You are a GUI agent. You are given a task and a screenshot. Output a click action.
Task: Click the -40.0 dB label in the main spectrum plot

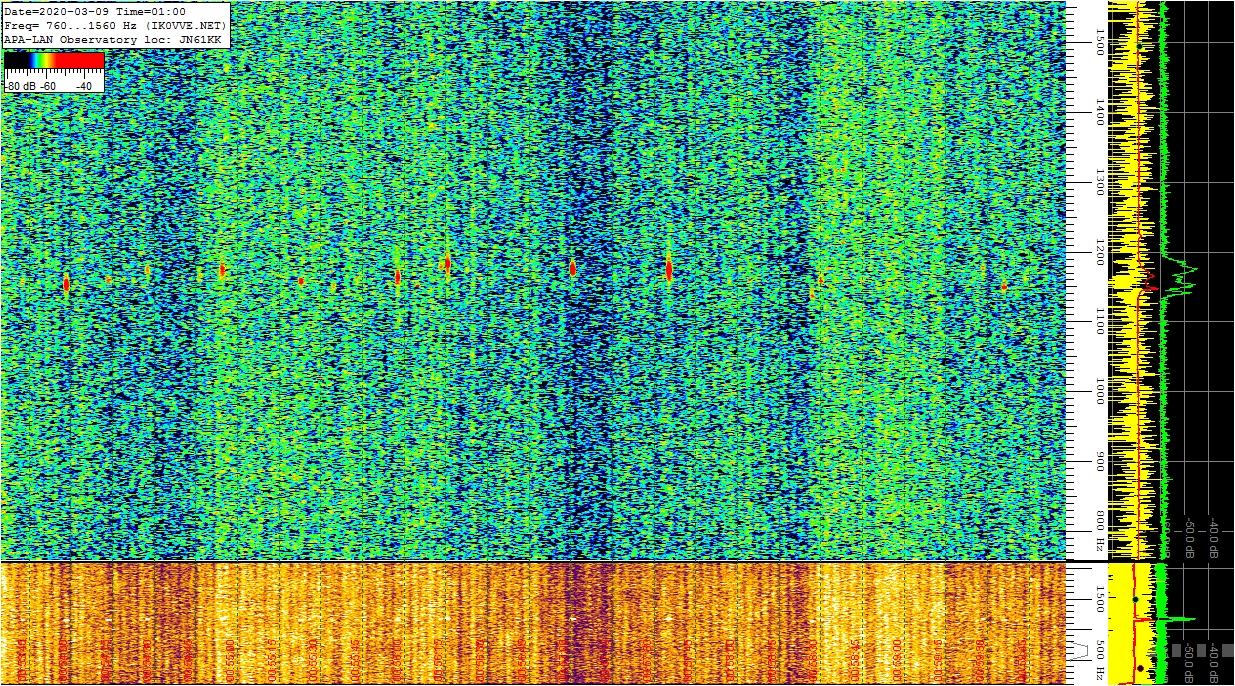click(x=1213, y=538)
